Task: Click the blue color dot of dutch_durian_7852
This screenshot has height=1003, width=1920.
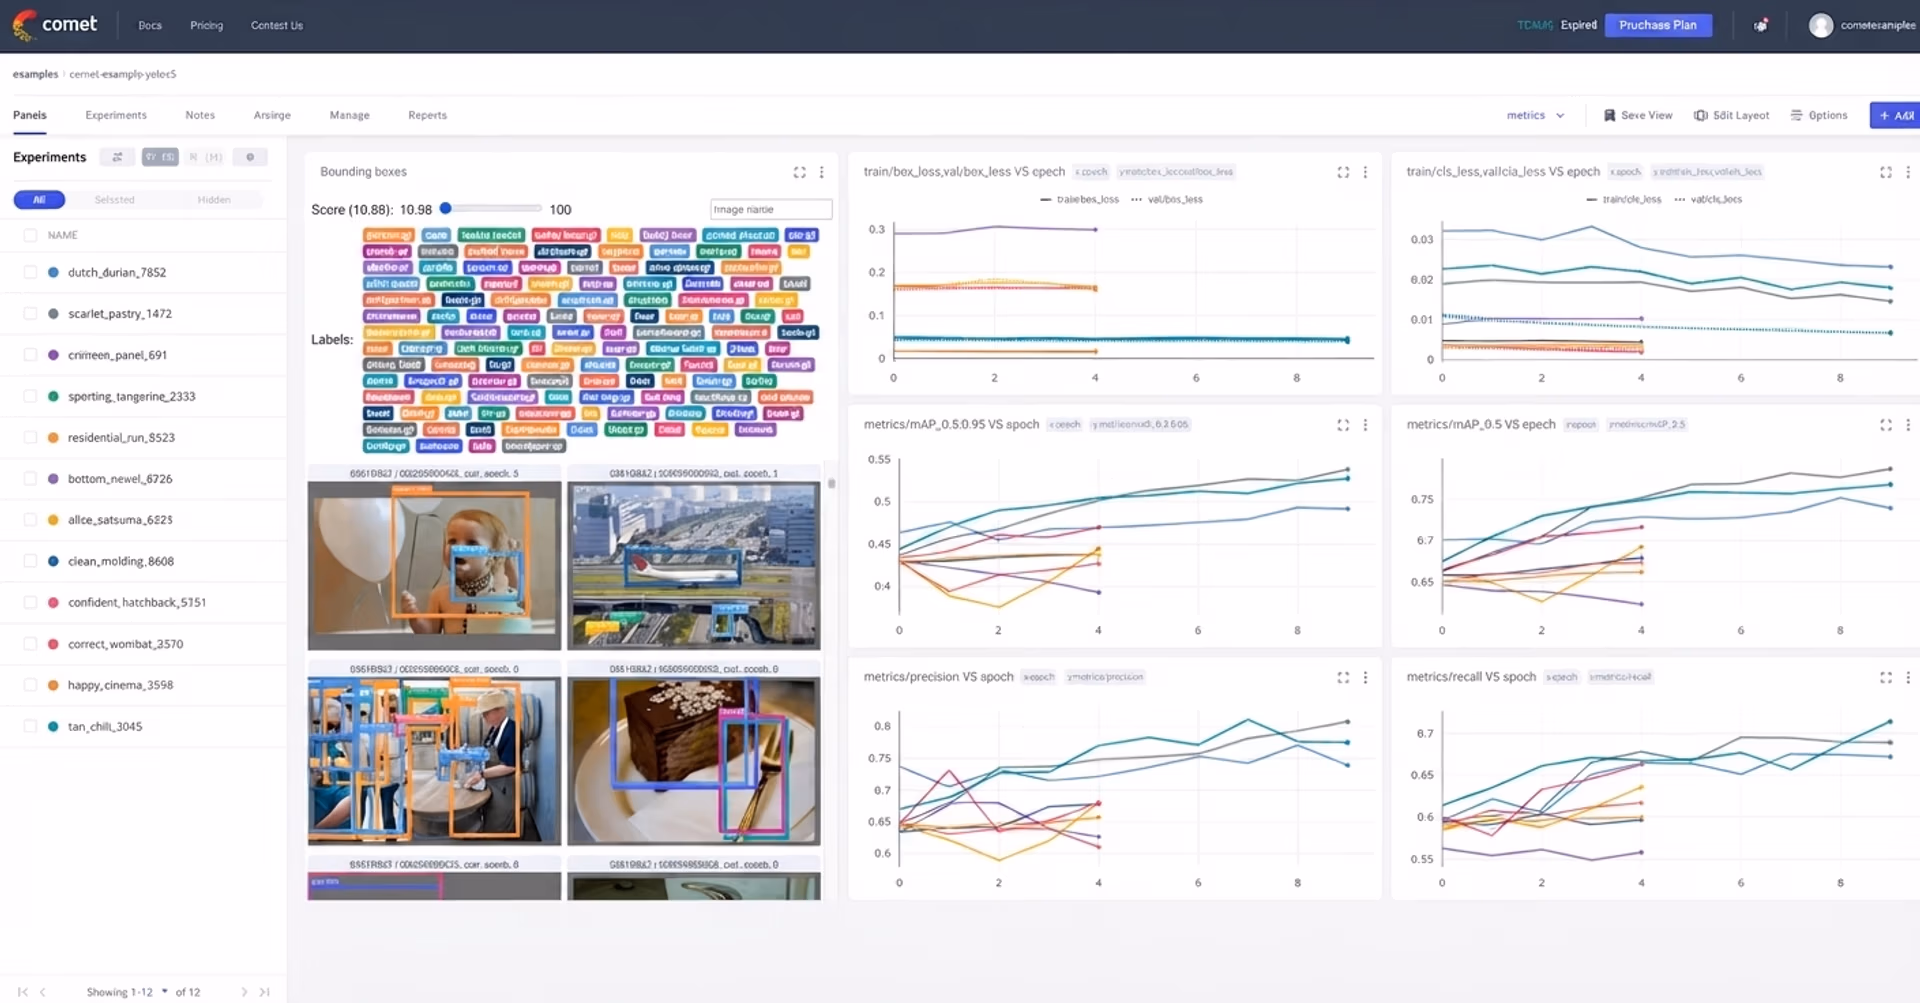Action: [53, 272]
